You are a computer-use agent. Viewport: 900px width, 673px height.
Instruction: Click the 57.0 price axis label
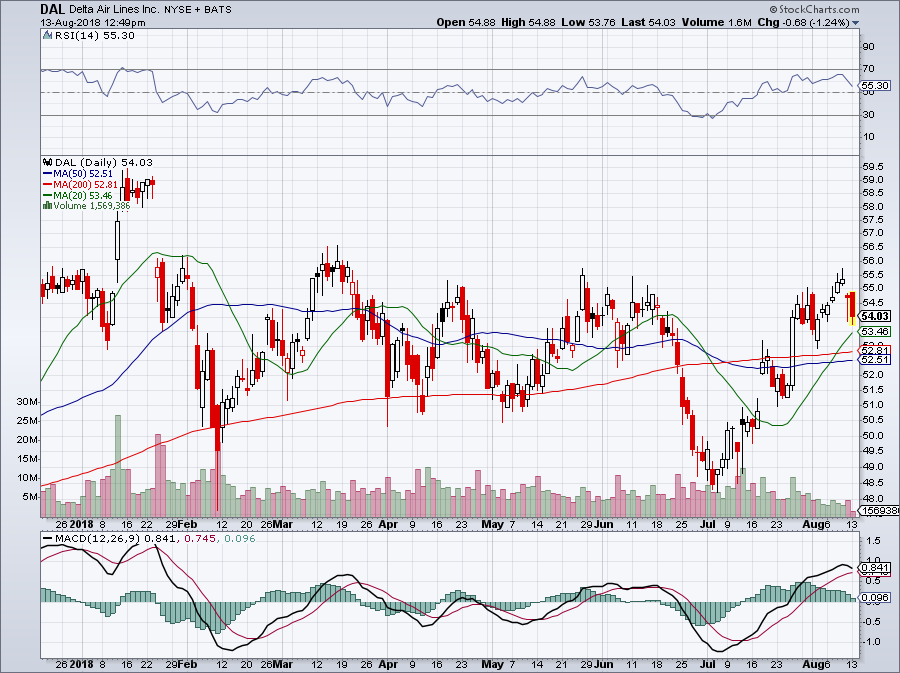click(x=872, y=233)
